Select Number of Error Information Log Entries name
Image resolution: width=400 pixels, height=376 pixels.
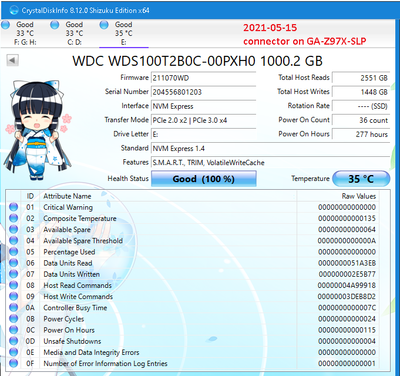pos(105,364)
